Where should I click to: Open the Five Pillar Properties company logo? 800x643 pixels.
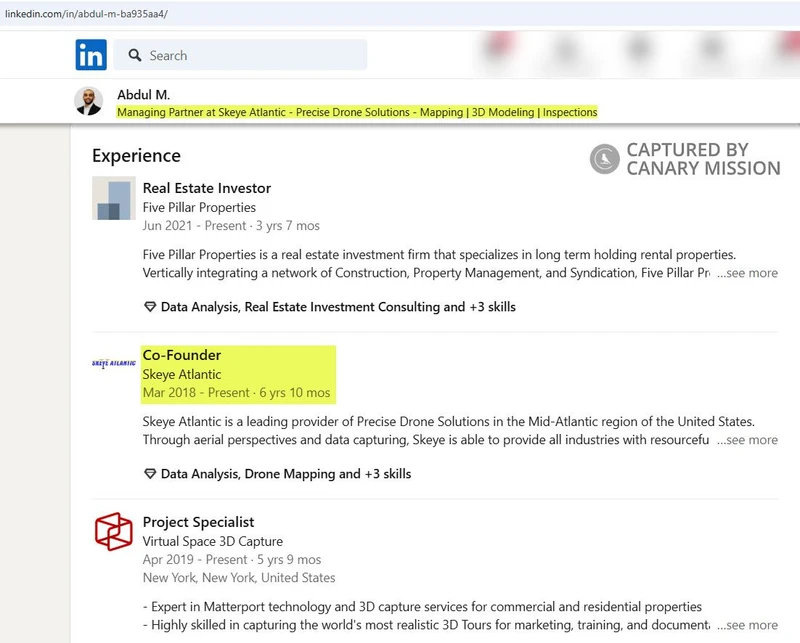point(113,199)
